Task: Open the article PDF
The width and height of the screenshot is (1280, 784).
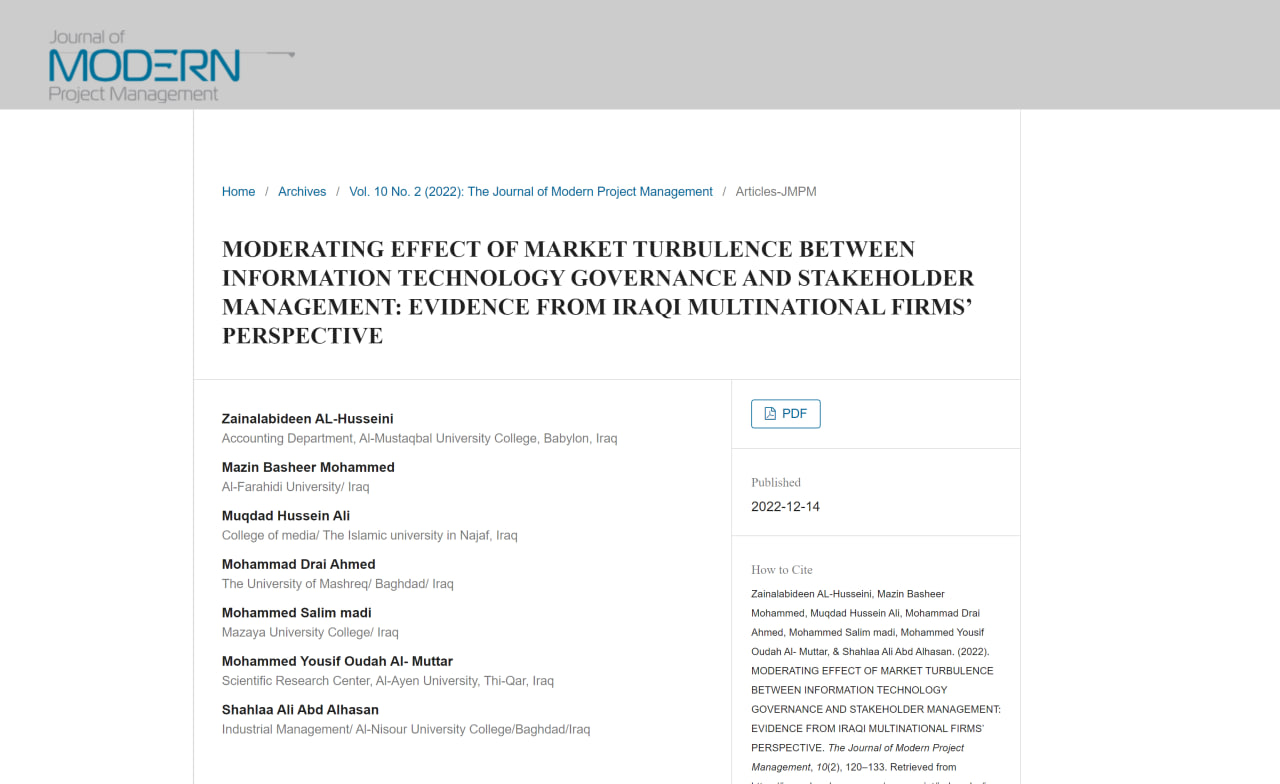Action: pyautogui.click(x=785, y=414)
